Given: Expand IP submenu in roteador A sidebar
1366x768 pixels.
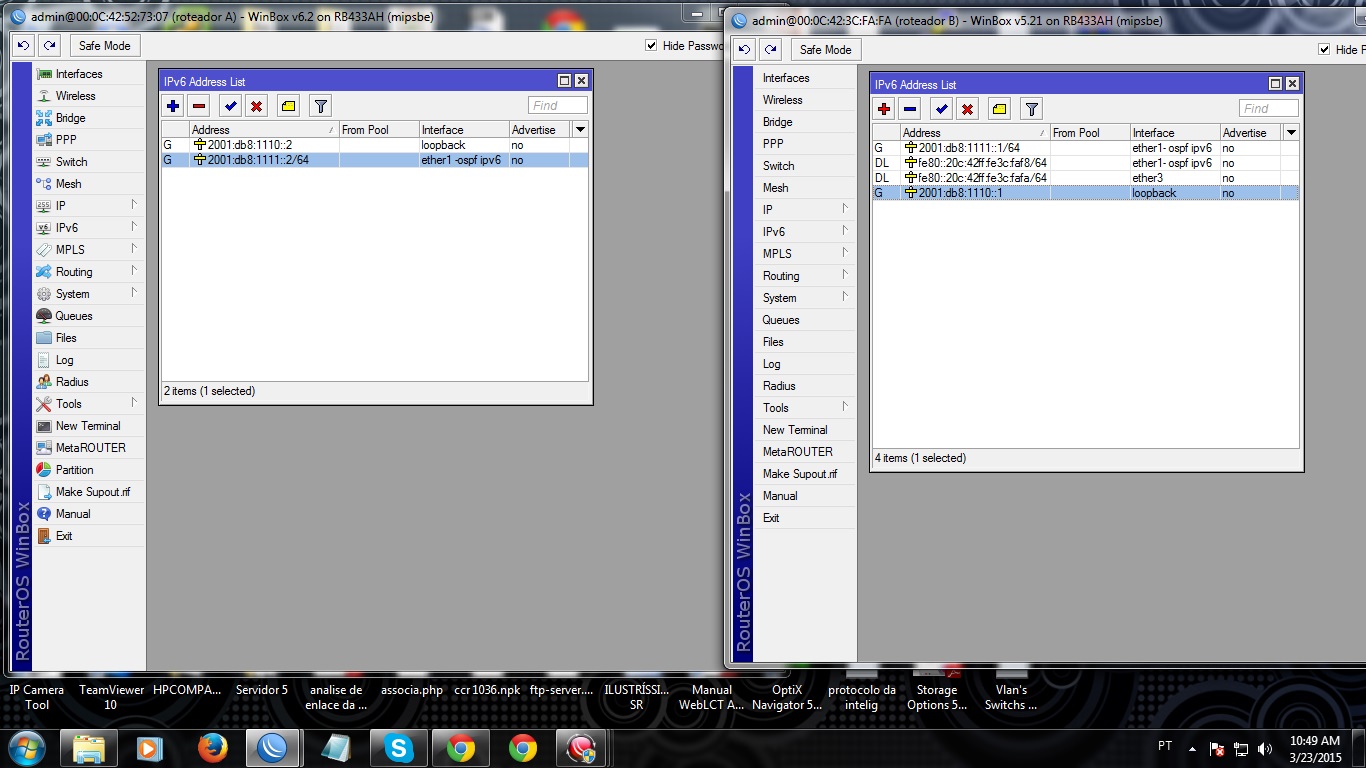Looking at the screenshot, I should coord(89,206).
